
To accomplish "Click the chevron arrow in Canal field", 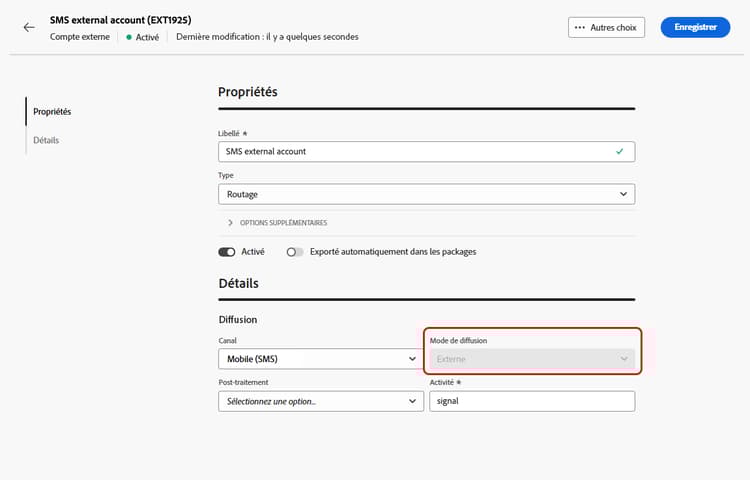I will point(412,358).
